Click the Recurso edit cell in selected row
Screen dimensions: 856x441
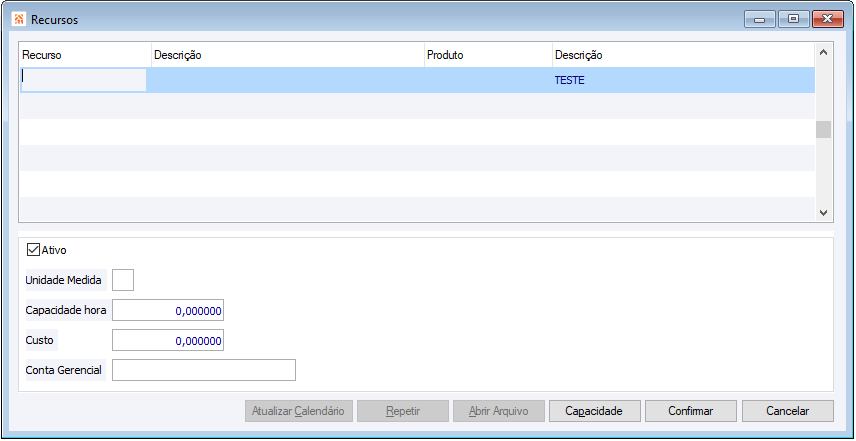[x=84, y=80]
